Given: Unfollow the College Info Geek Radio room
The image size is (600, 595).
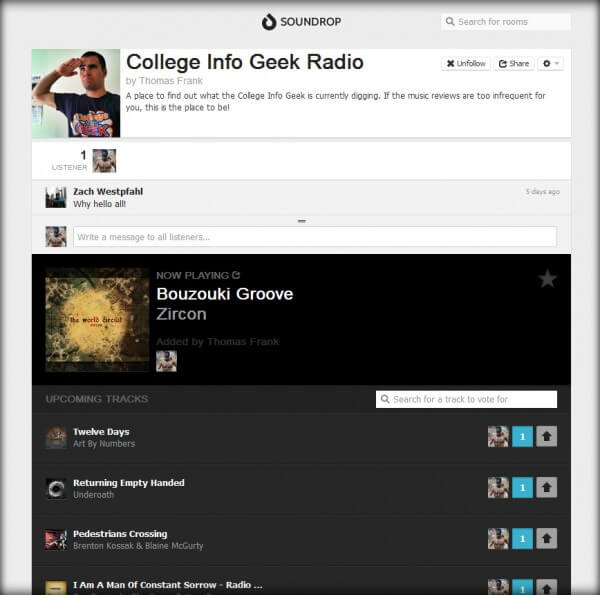Looking at the screenshot, I should (466, 64).
